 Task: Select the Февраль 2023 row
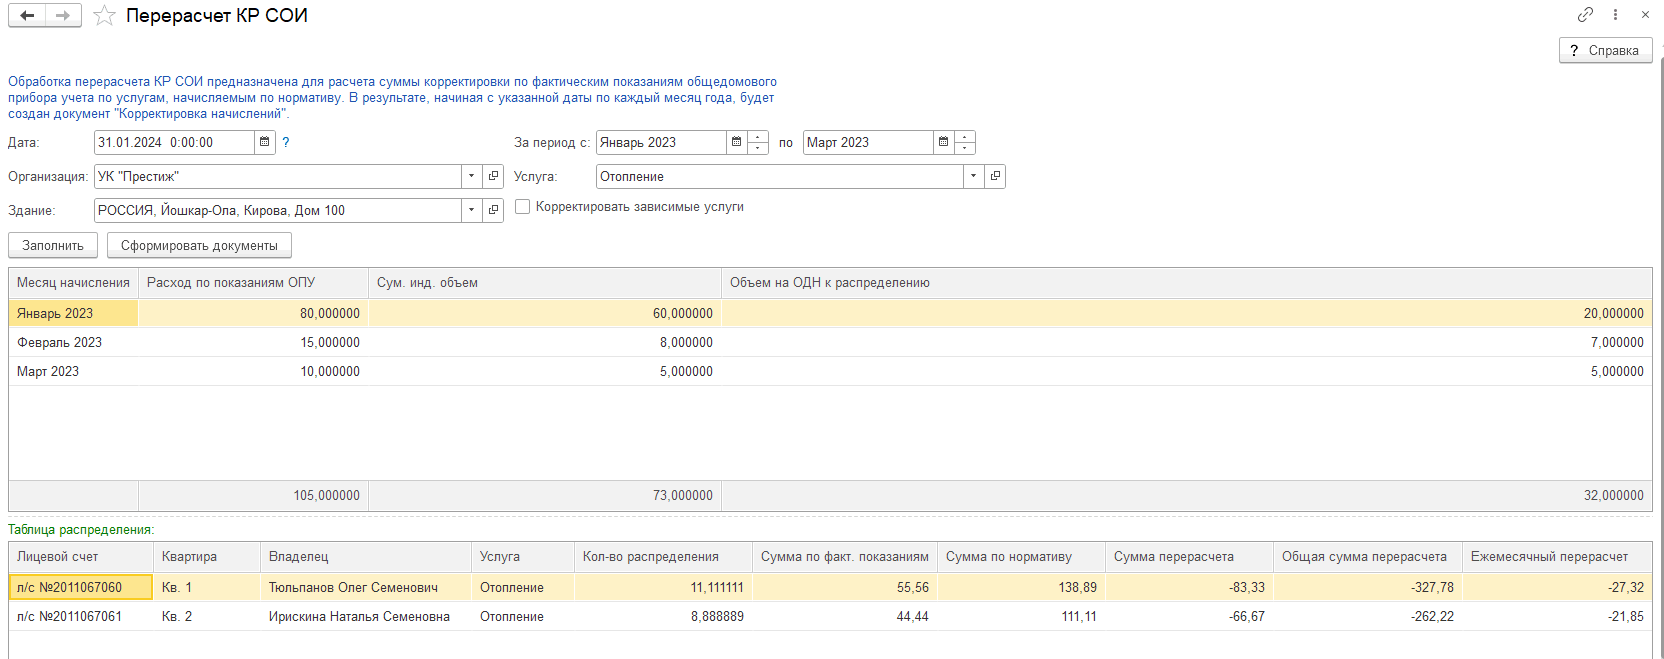pos(60,342)
